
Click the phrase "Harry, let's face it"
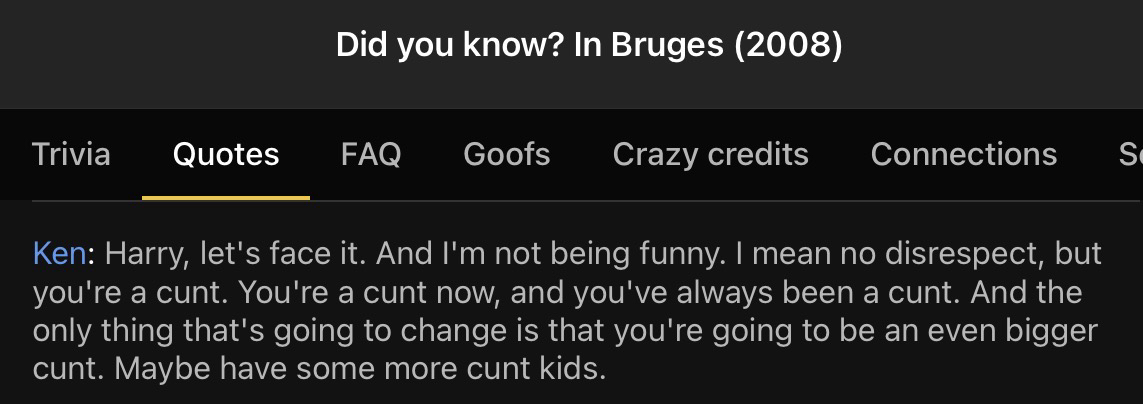pyautogui.click(x=235, y=254)
